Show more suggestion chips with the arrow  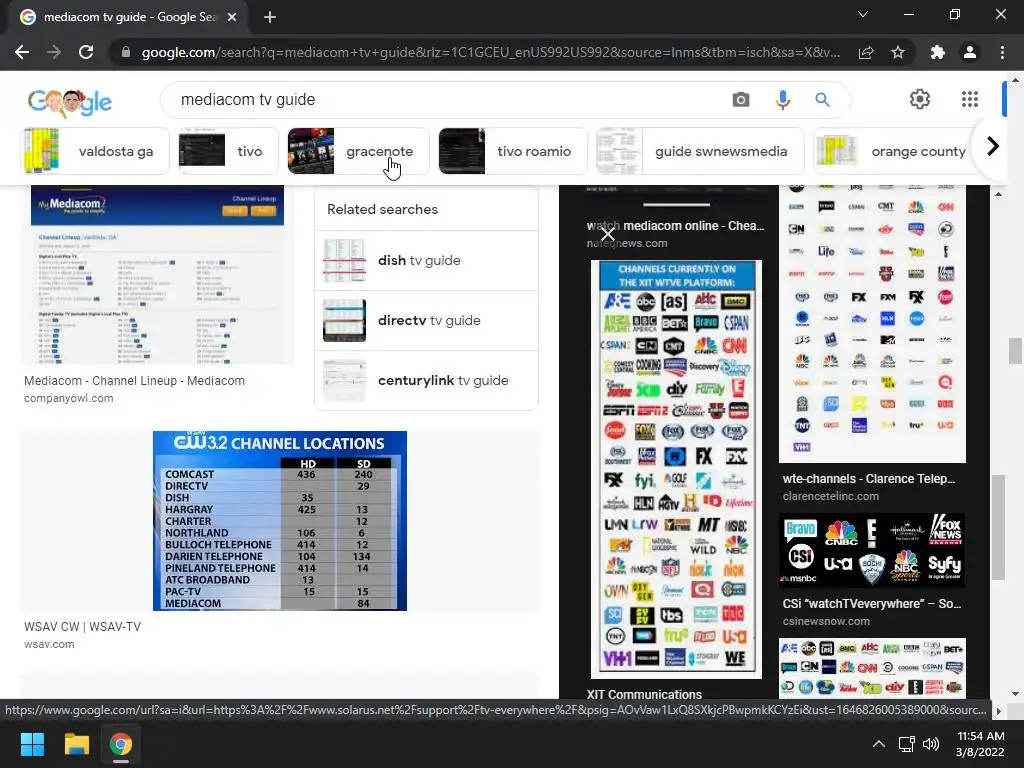[993, 146]
